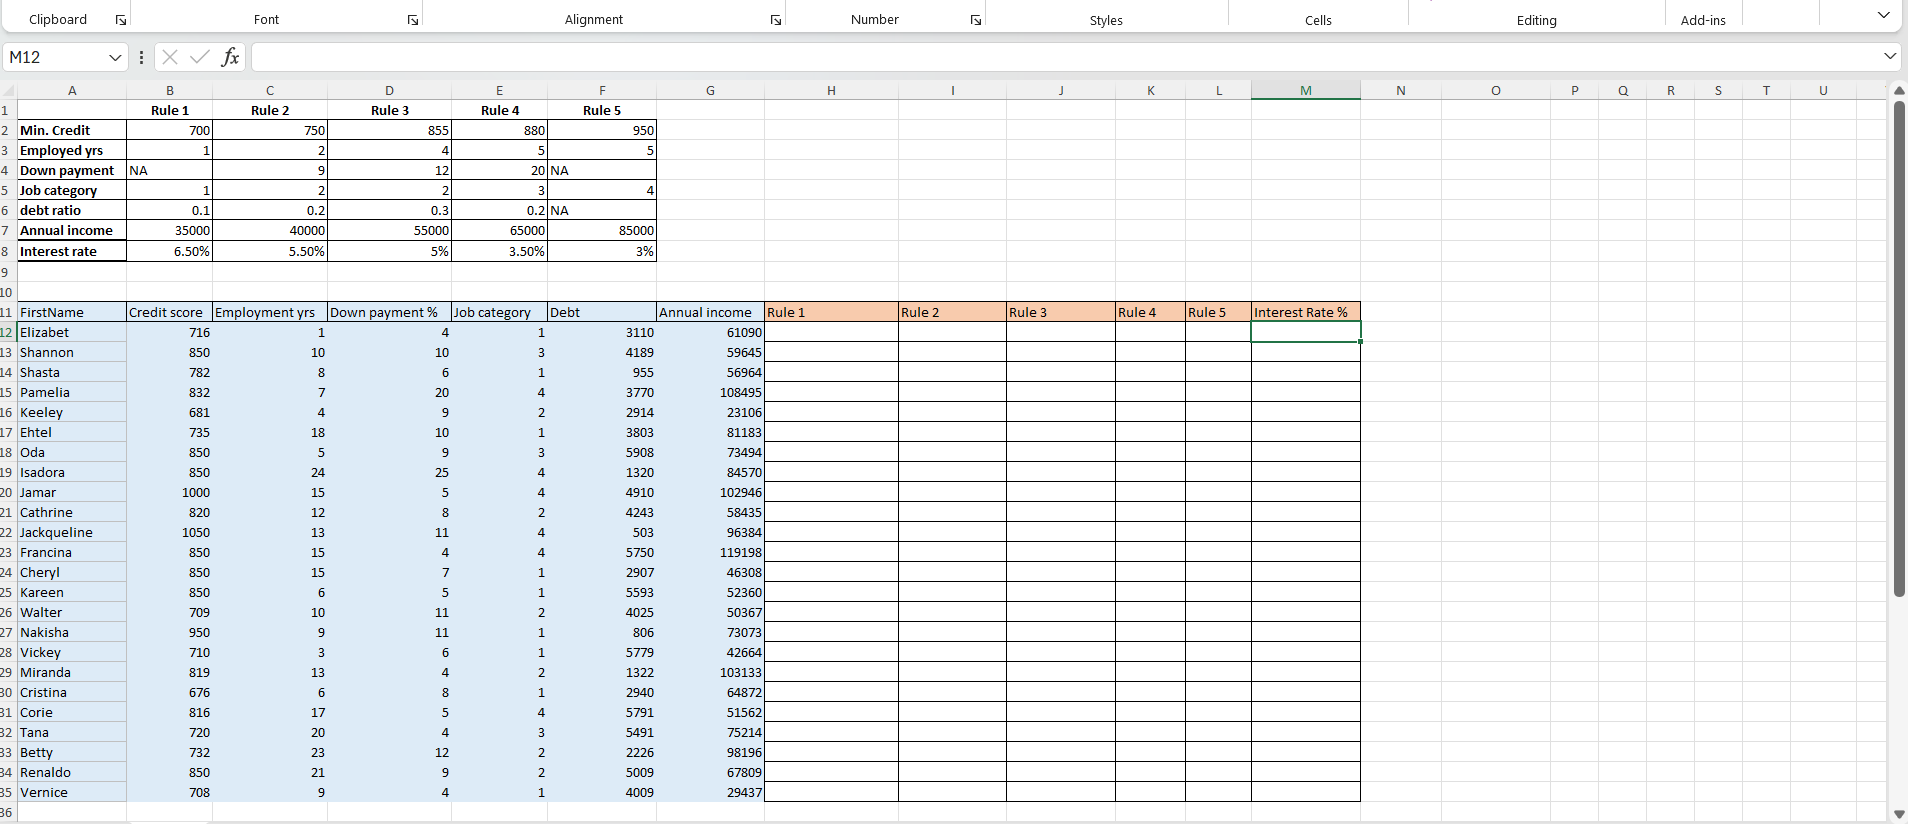Click the Min. Credit label cell
The image size is (1908, 824).
(x=72, y=130)
